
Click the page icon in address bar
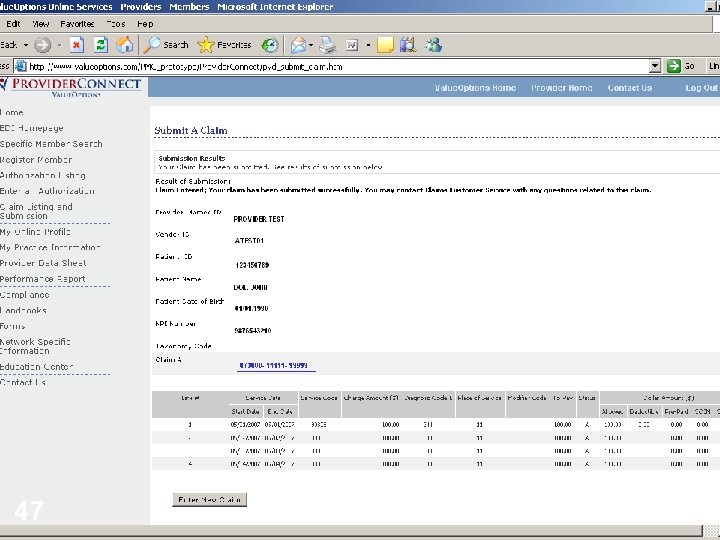click(21, 67)
